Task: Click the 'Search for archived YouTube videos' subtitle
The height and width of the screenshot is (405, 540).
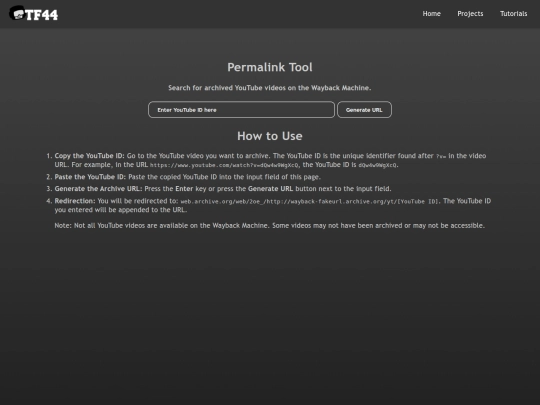Action: (270, 88)
